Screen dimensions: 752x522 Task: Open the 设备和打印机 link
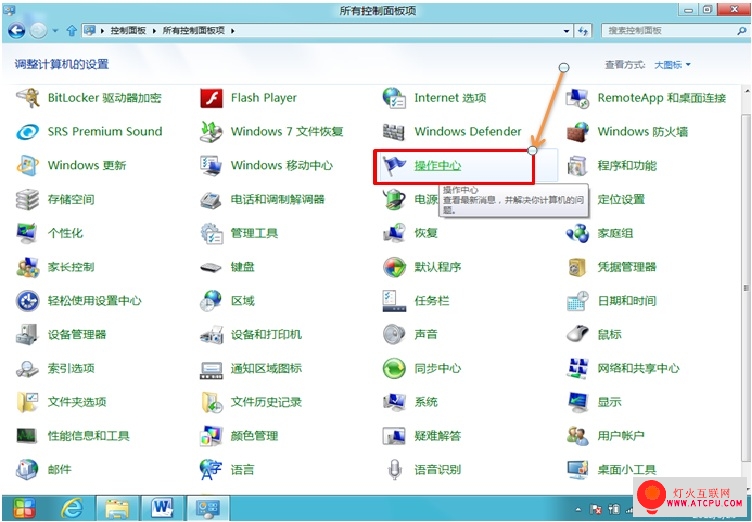(x=266, y=334)
